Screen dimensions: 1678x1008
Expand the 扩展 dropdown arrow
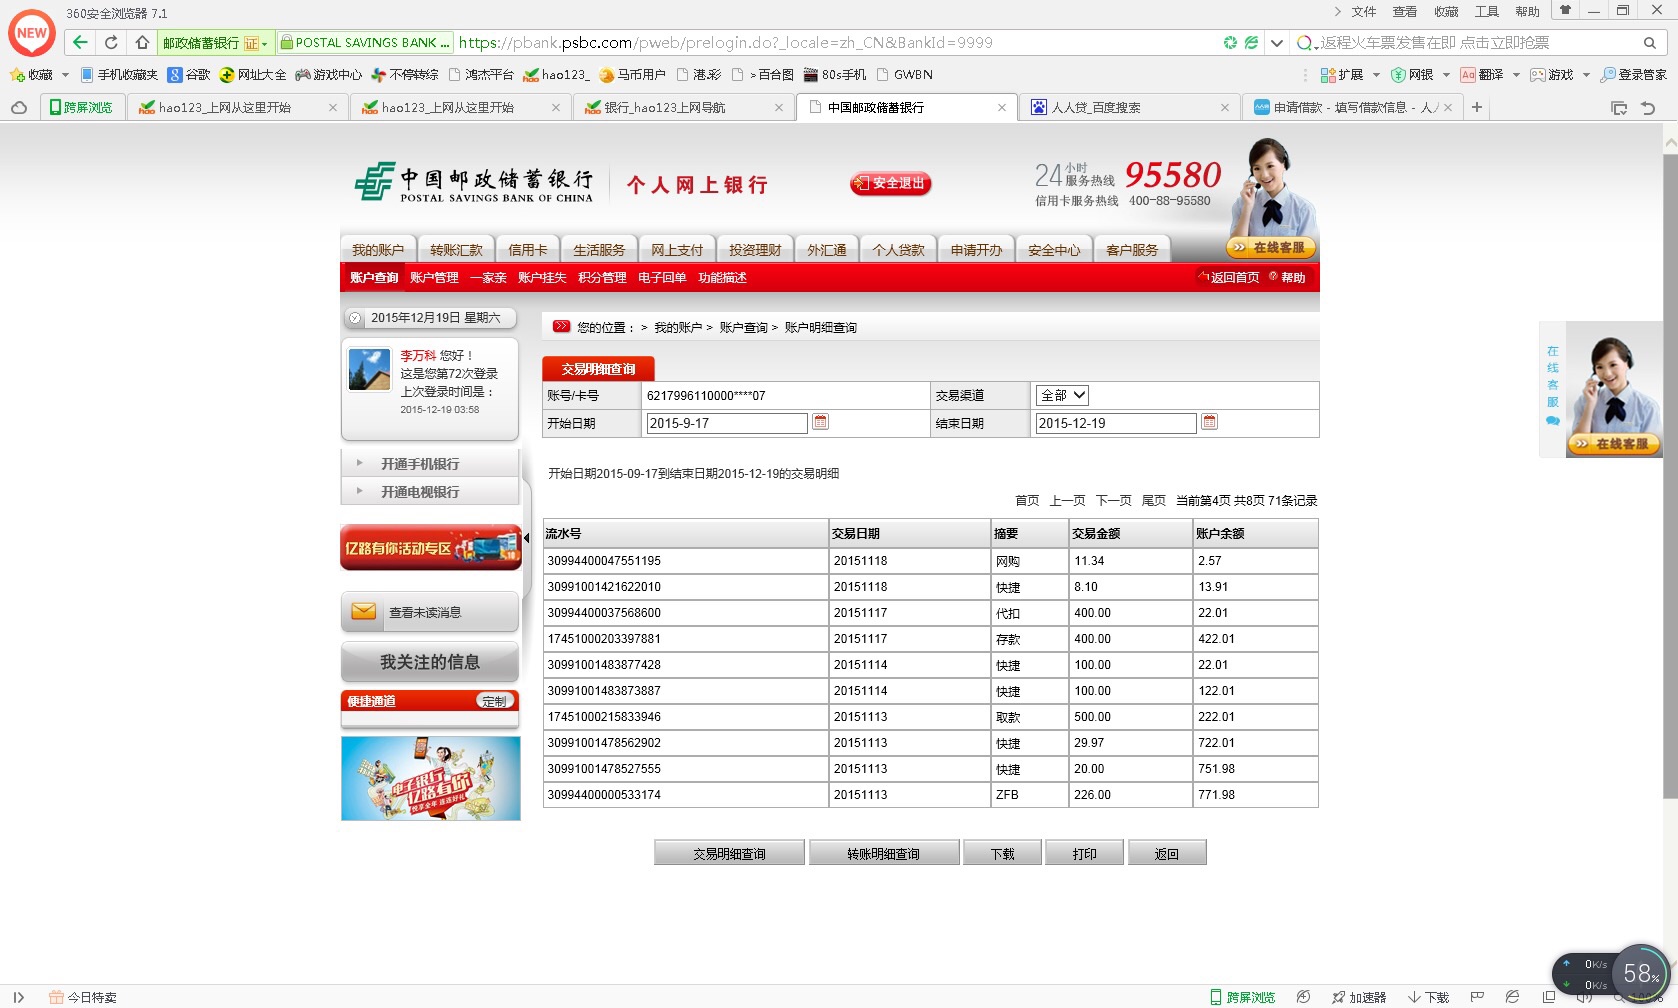coord(1376,75)
